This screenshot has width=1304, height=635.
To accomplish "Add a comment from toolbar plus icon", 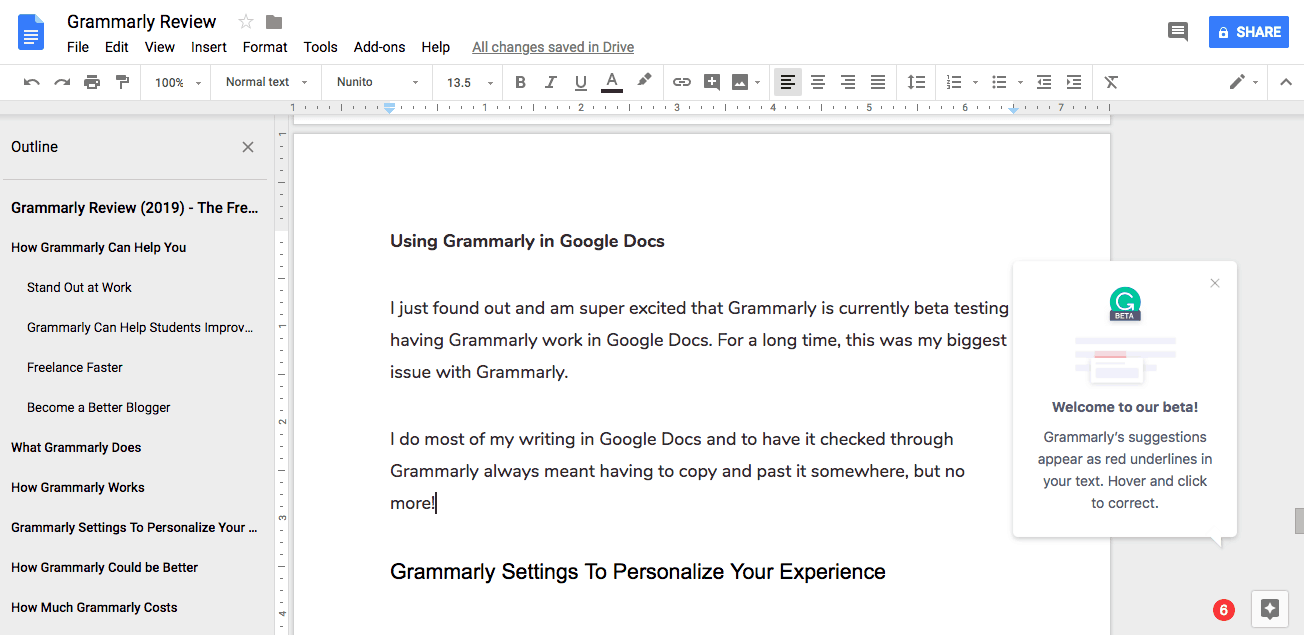I will pos(712,82).
